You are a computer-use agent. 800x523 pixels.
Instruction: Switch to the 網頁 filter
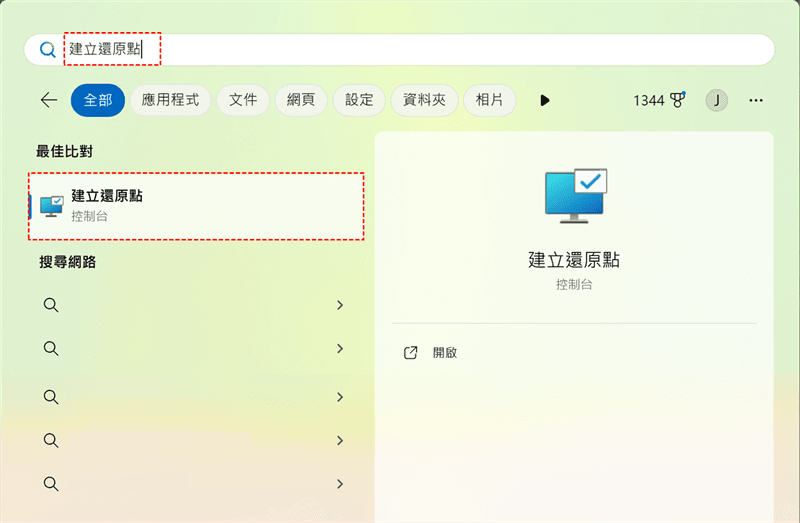coord(301,100)
